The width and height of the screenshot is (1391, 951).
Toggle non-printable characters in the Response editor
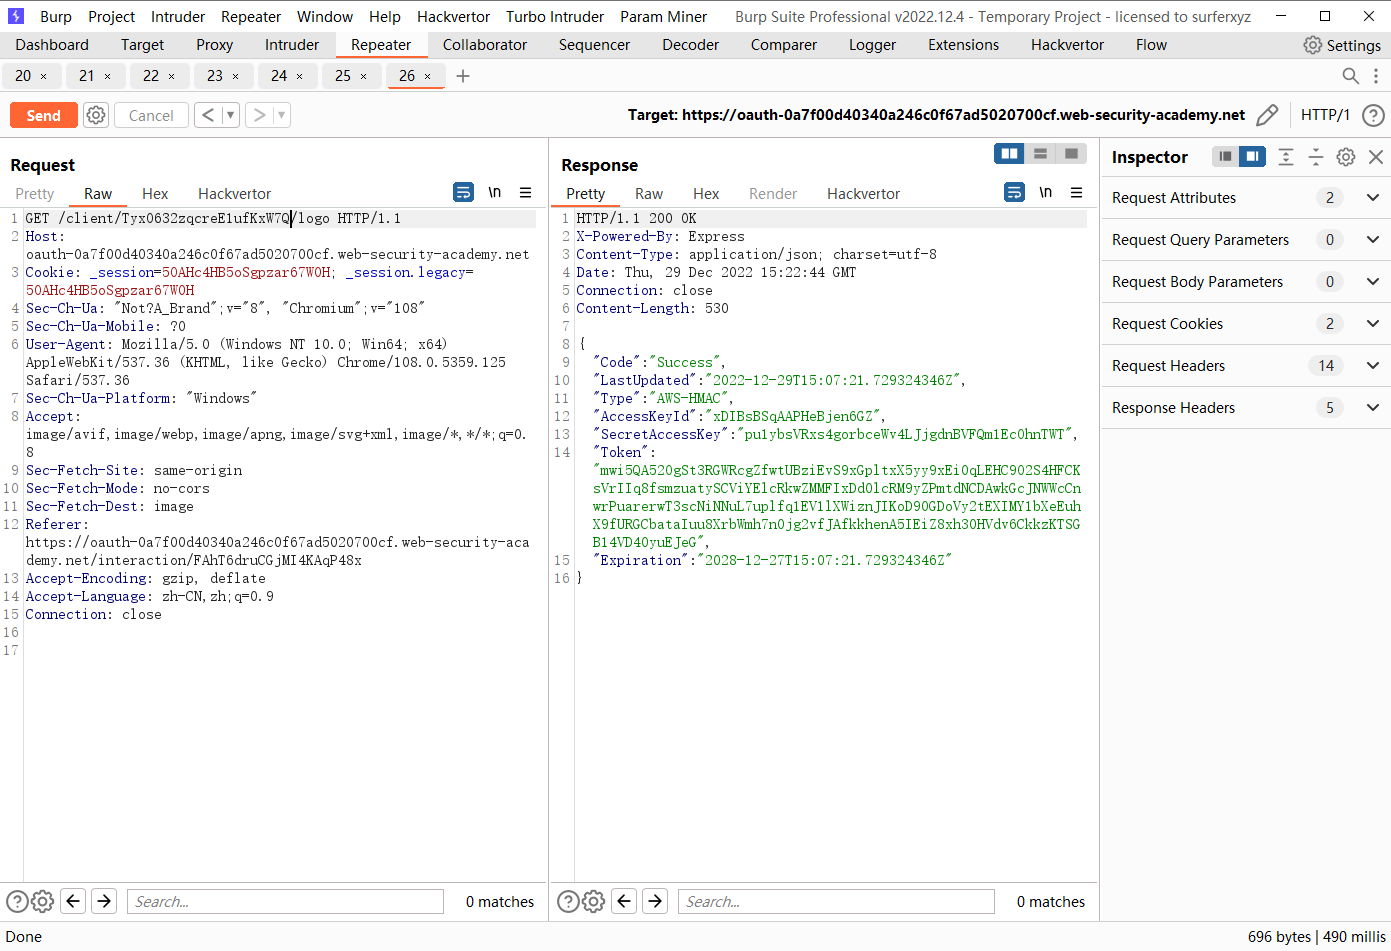coord(1046,192)
